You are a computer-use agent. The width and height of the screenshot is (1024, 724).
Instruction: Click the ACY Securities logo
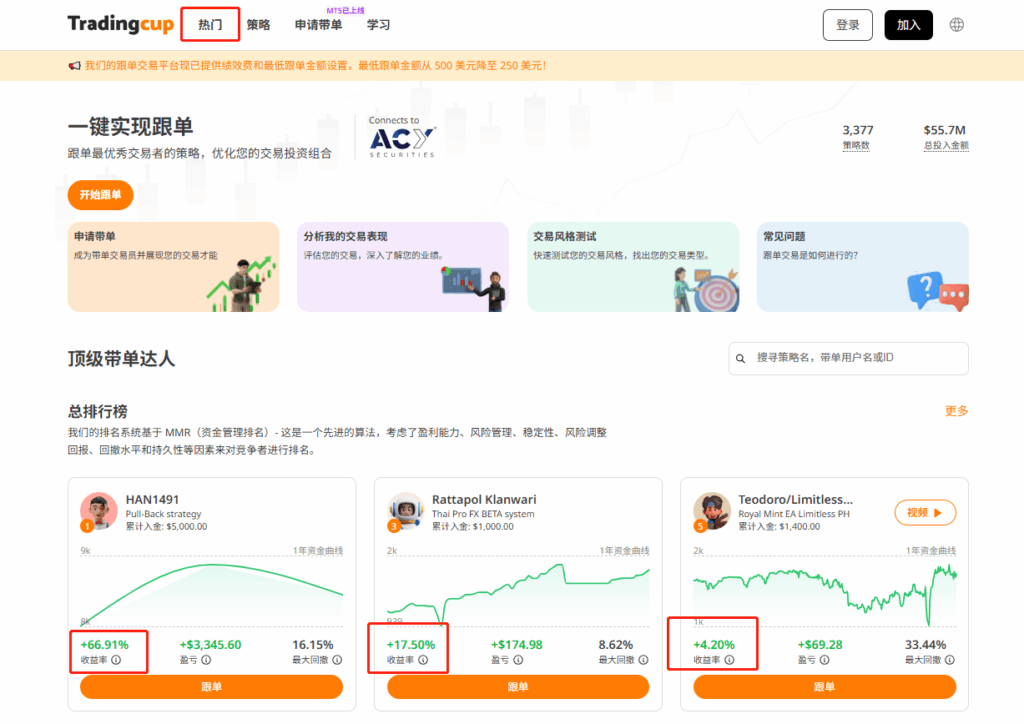pos(402,137)
